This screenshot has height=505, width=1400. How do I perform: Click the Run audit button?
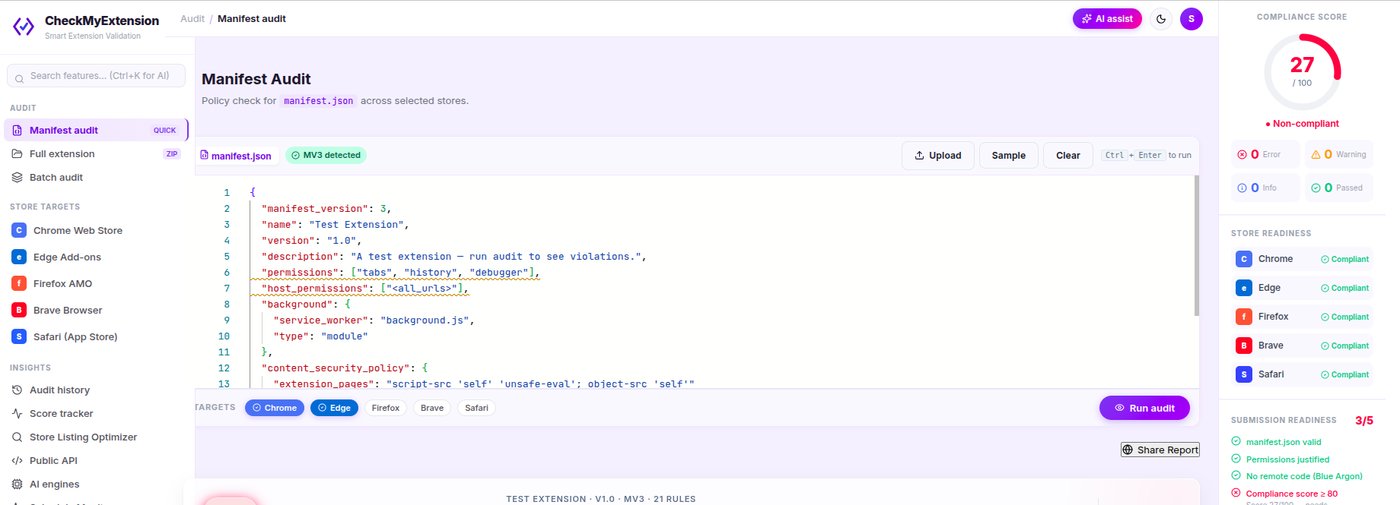(x=1144, y=408)
